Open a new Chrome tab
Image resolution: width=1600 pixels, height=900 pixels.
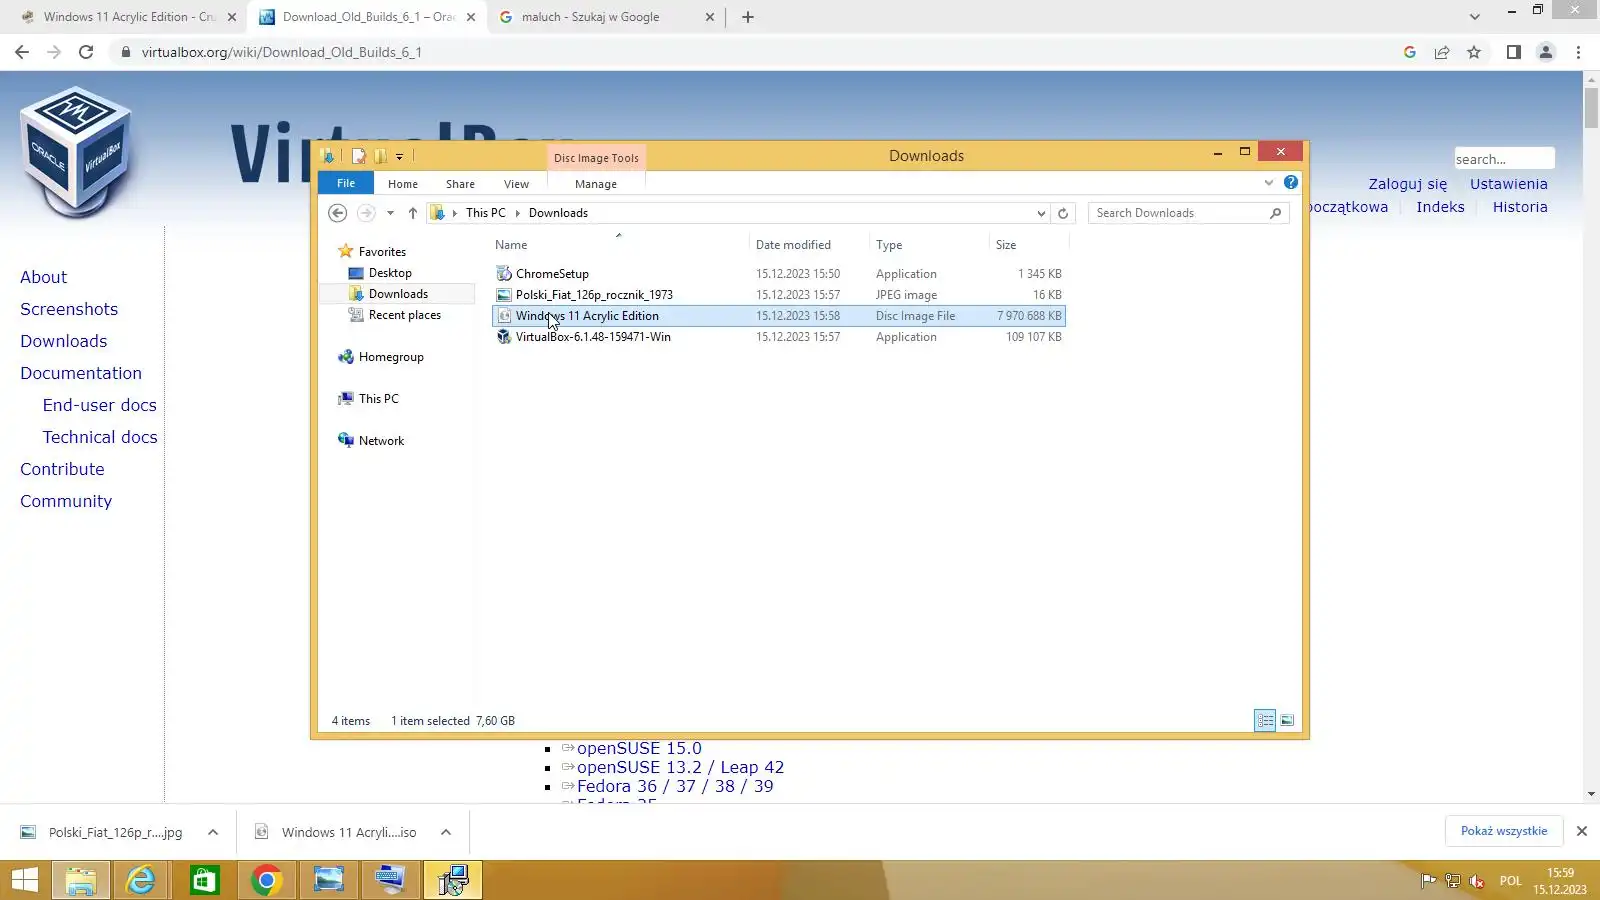pyautogui.click(x=747, y=17)
